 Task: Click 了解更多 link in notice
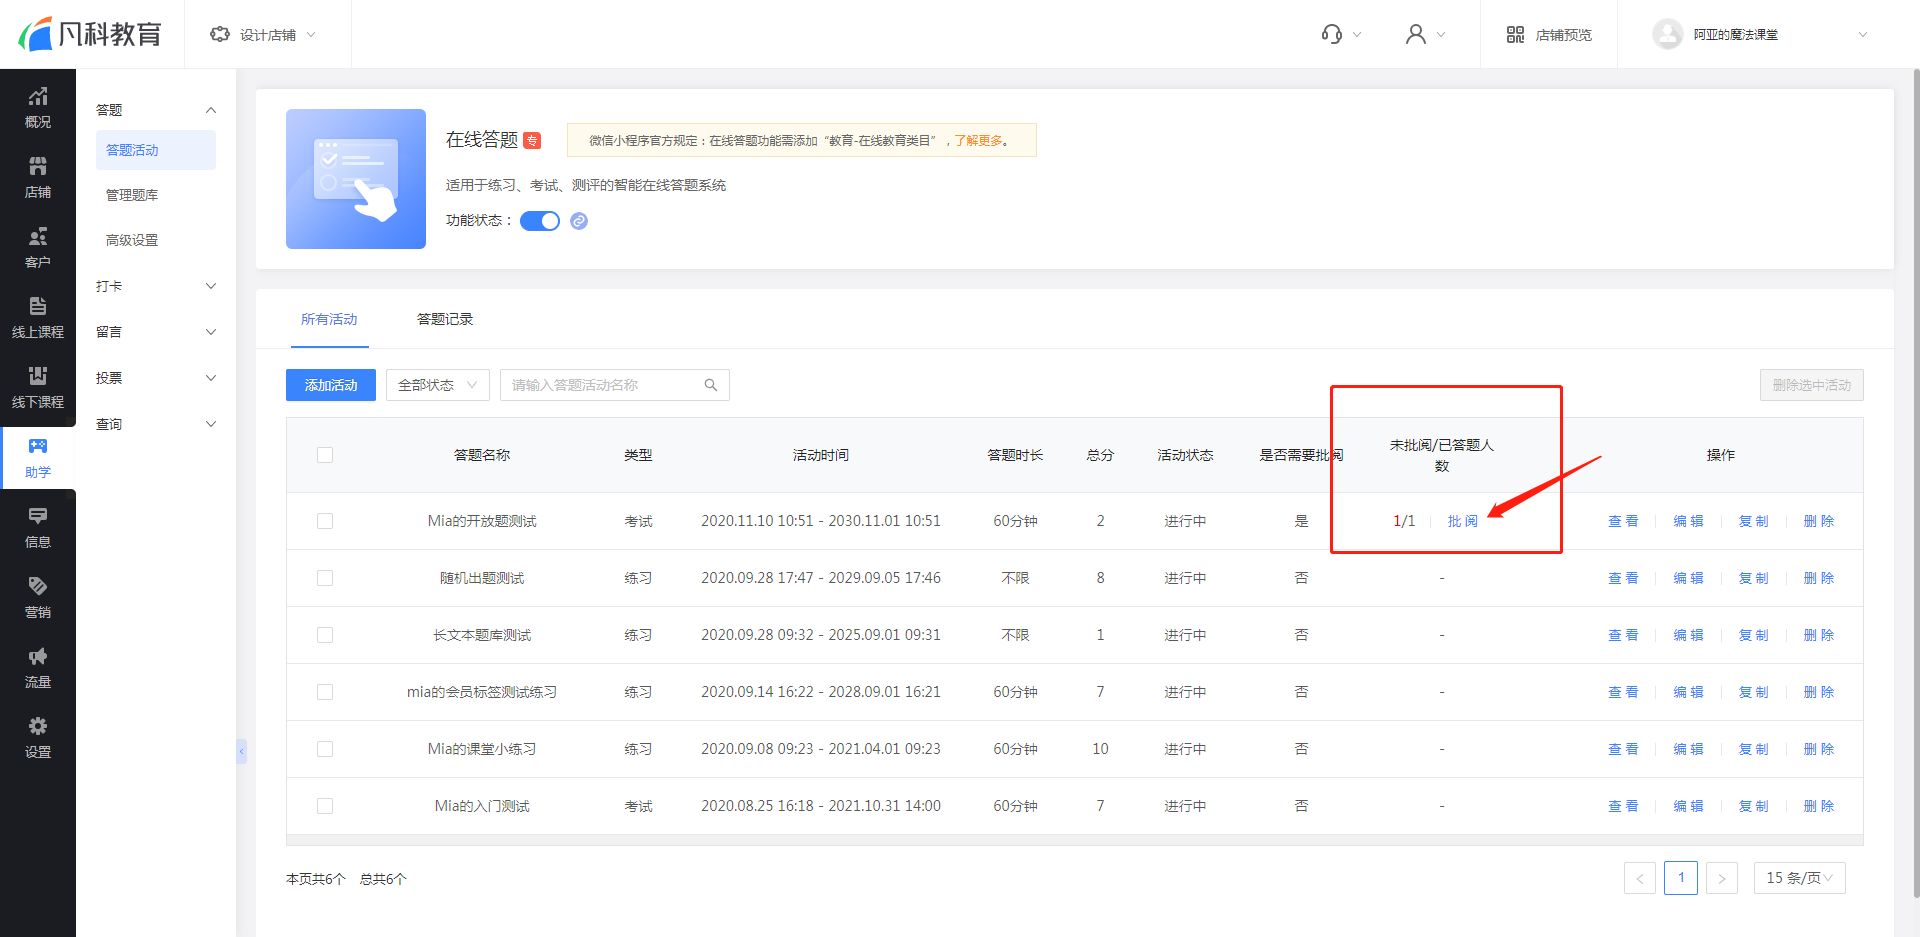978,141
